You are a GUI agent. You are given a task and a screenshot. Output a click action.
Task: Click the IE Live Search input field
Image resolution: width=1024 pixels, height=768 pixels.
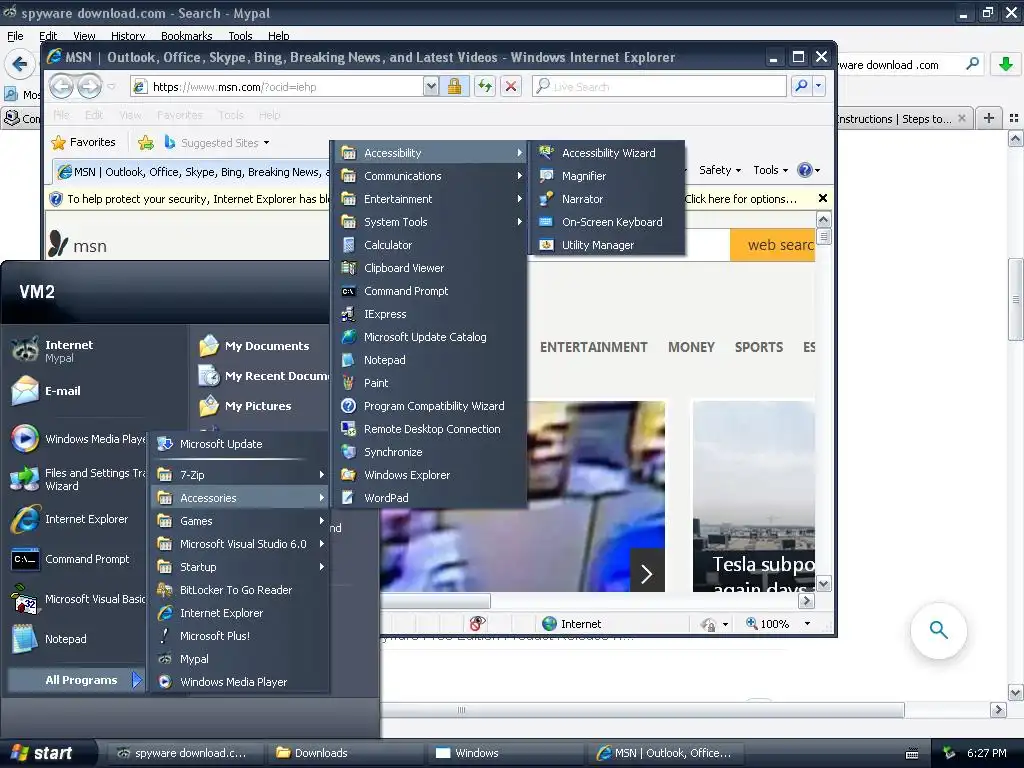pyautogui.click(x=660, y=86)
